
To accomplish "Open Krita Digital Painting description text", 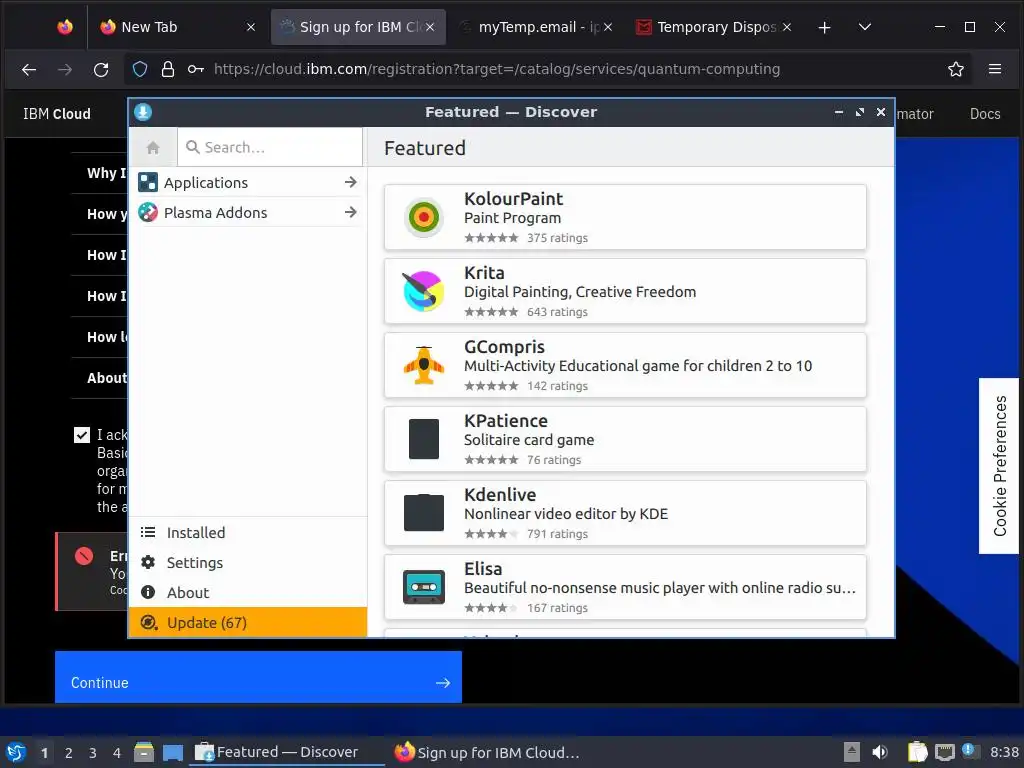I will click(x=580, y=292).
